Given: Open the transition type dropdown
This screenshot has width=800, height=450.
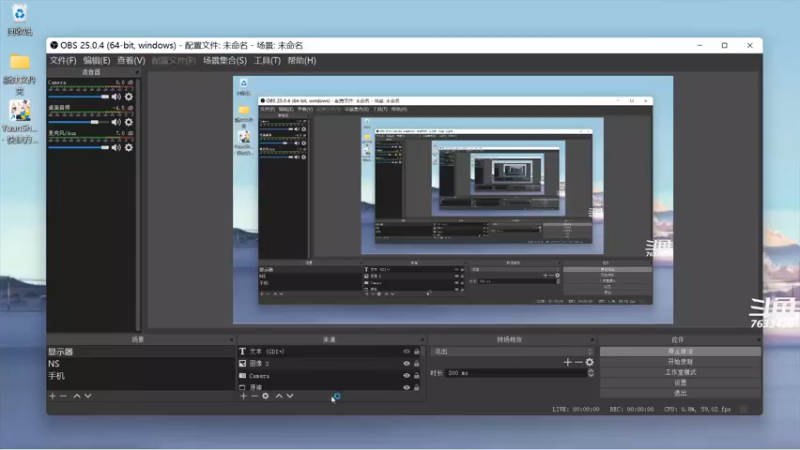Looking at the screenshot, I should tap(512, 352).
